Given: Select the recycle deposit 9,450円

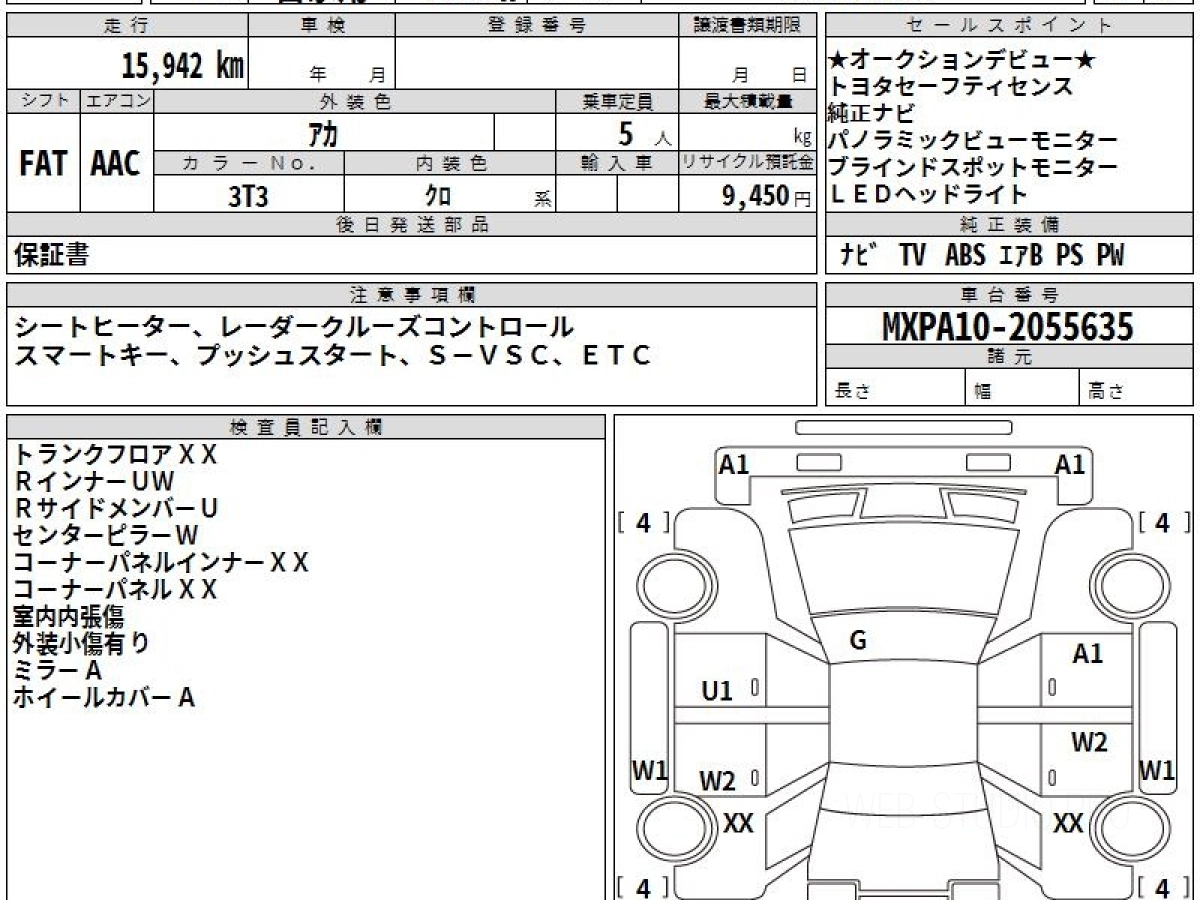Looking at the screenshot, I should tap(767, 196).
